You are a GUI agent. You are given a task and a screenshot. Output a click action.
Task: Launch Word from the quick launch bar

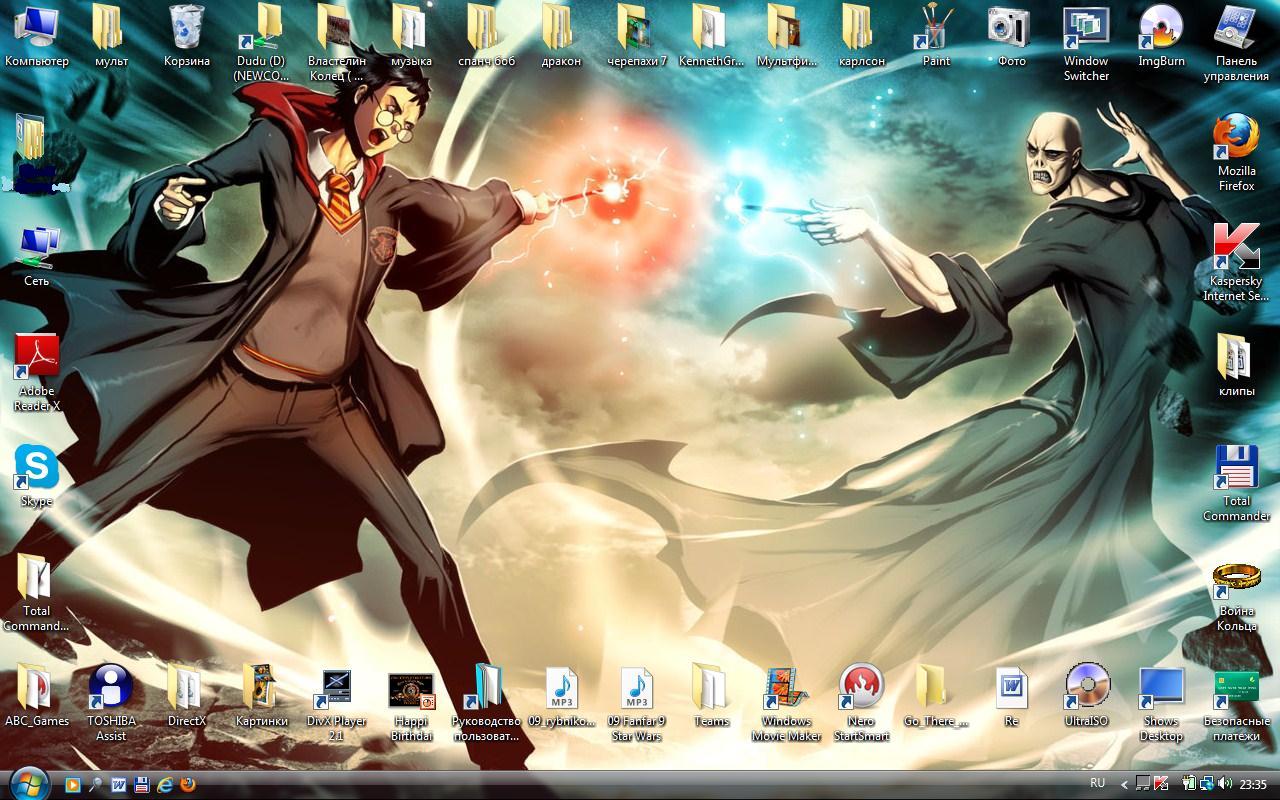click(118, 785)
